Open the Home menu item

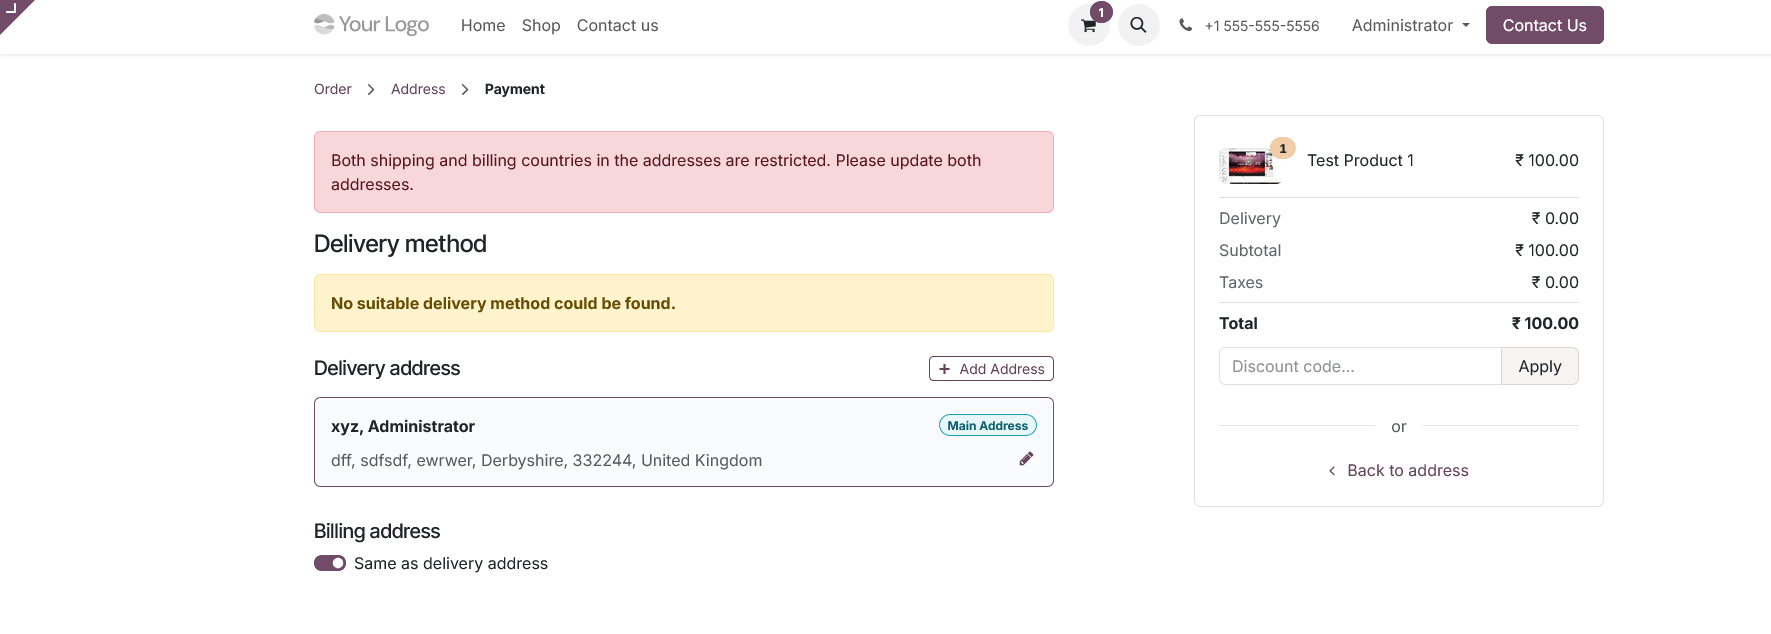[483, 25]
